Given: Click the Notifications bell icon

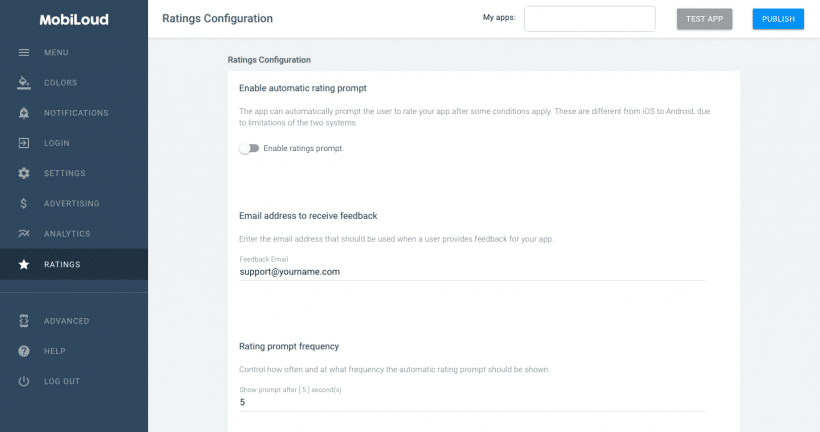Looking at the screenshot, I should pos(24,113).
